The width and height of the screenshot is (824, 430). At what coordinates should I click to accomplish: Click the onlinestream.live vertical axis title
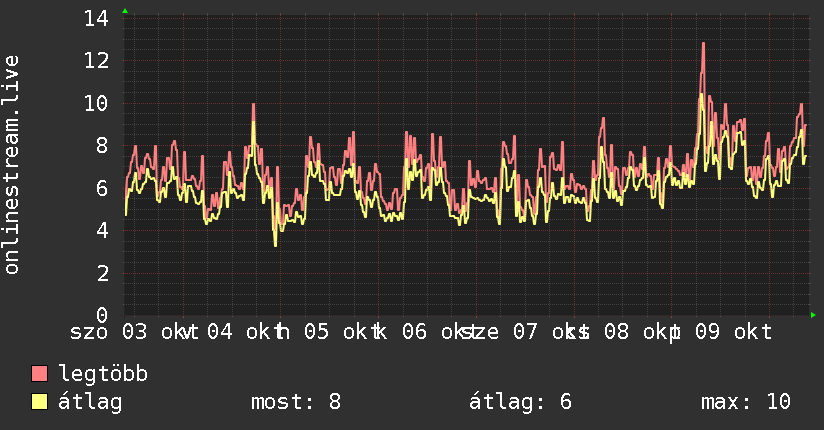coord(12,165)
